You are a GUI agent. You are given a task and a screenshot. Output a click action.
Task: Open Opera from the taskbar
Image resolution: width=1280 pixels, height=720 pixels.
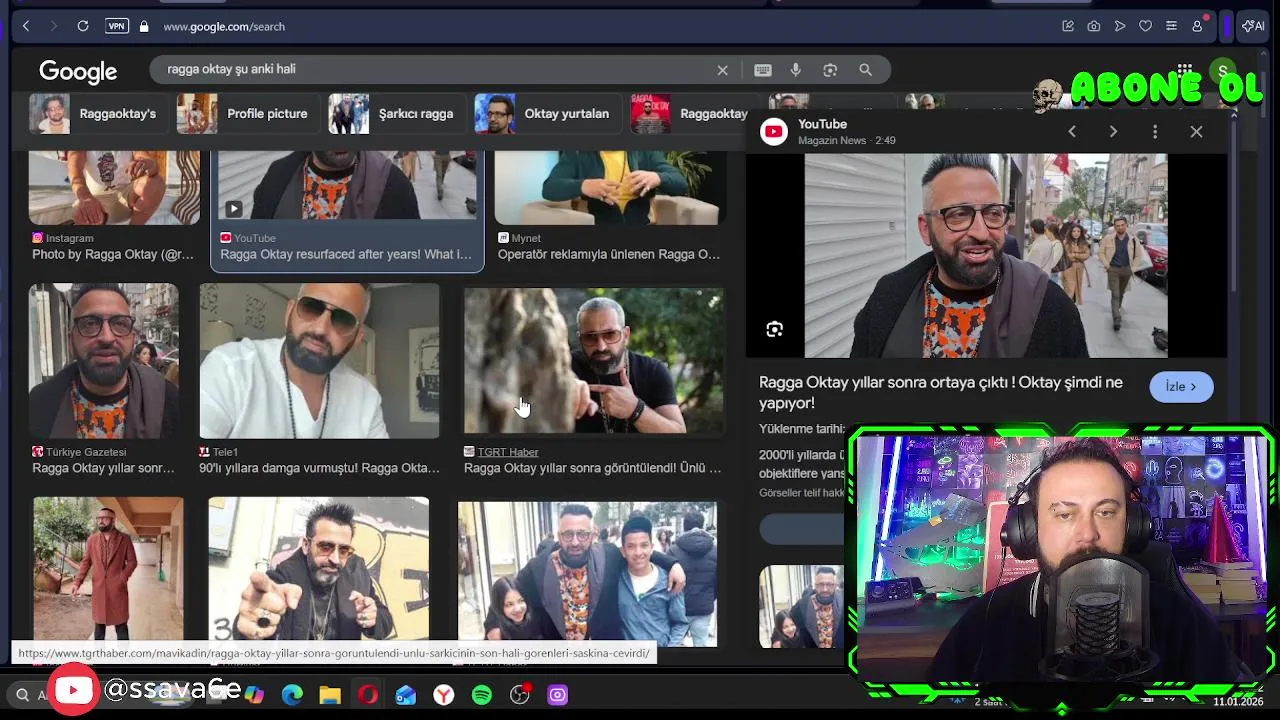click(368, 695)
